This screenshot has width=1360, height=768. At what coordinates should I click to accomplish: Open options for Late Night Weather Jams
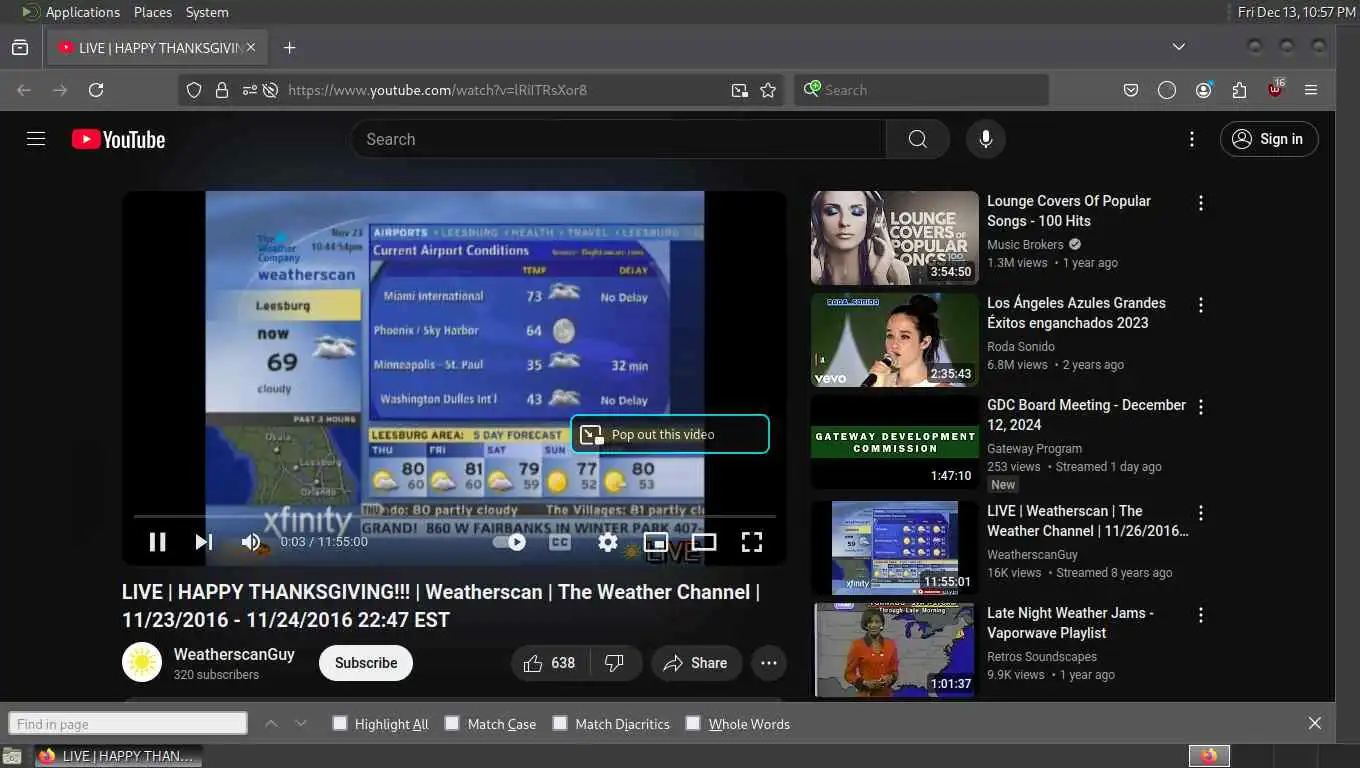(x=1201, y=615)
